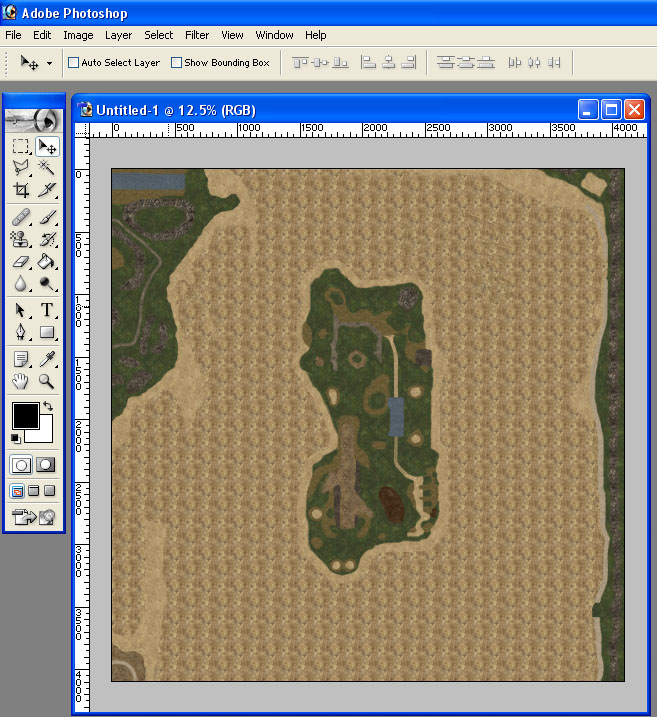Activate the Type tool
Image resolution: width=657 pixels, height=717 pixels.
click(x=47, y=310)
